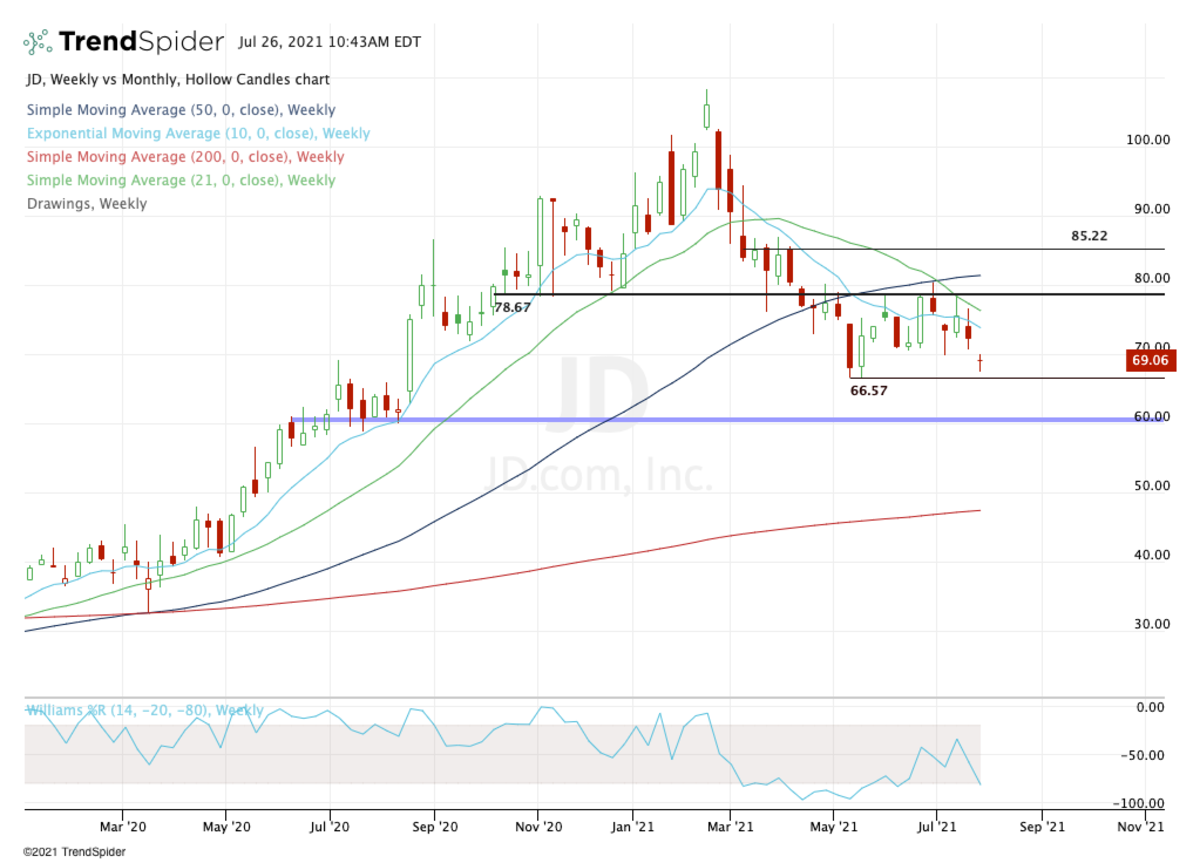Viewport: 1200px width, 863px height.
Task: Click the 69.06 current price tag
Action: [1150, 361]
